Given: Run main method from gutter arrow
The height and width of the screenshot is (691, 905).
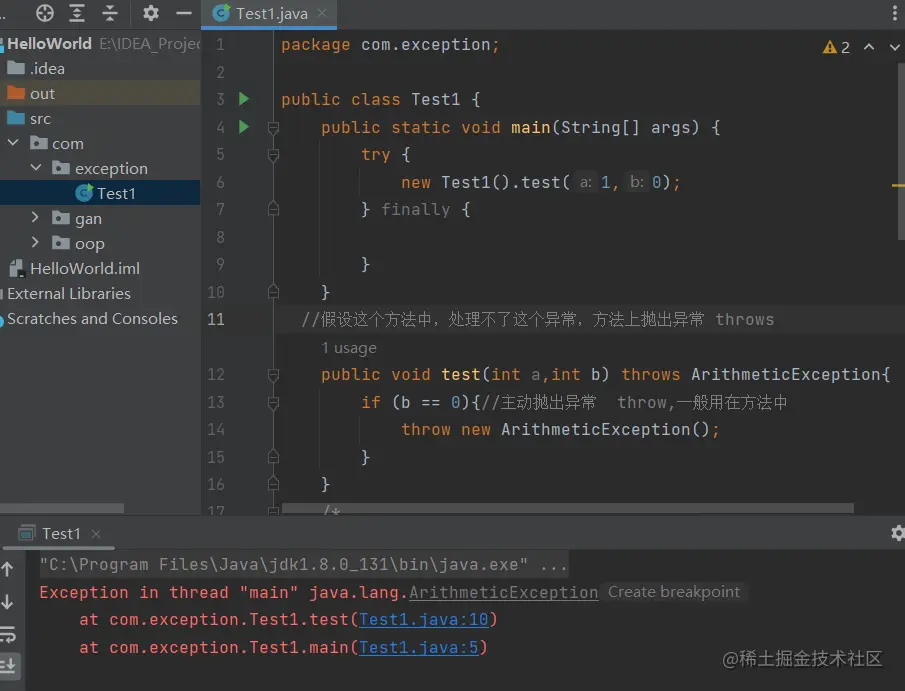Looking at the screenshot, I should click(x=244, y=126).
